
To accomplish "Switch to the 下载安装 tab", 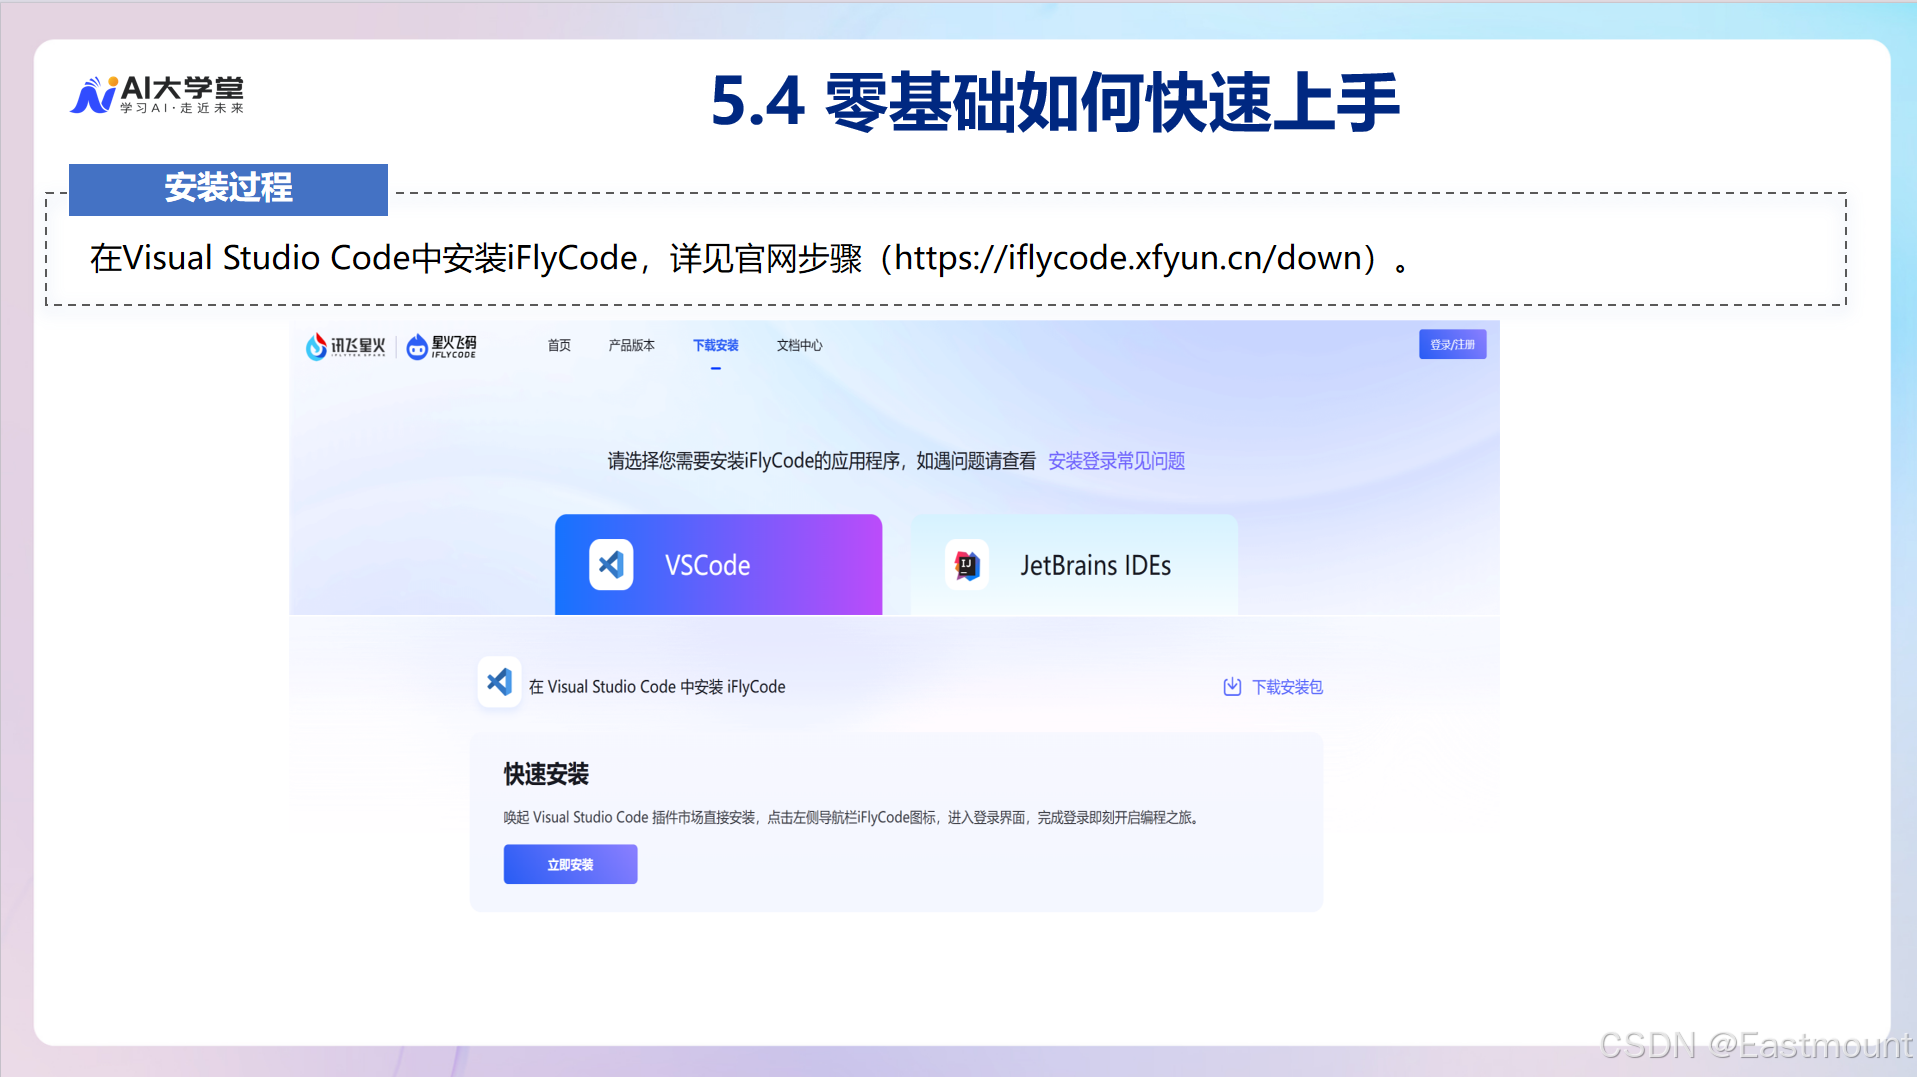I will 716,345.
